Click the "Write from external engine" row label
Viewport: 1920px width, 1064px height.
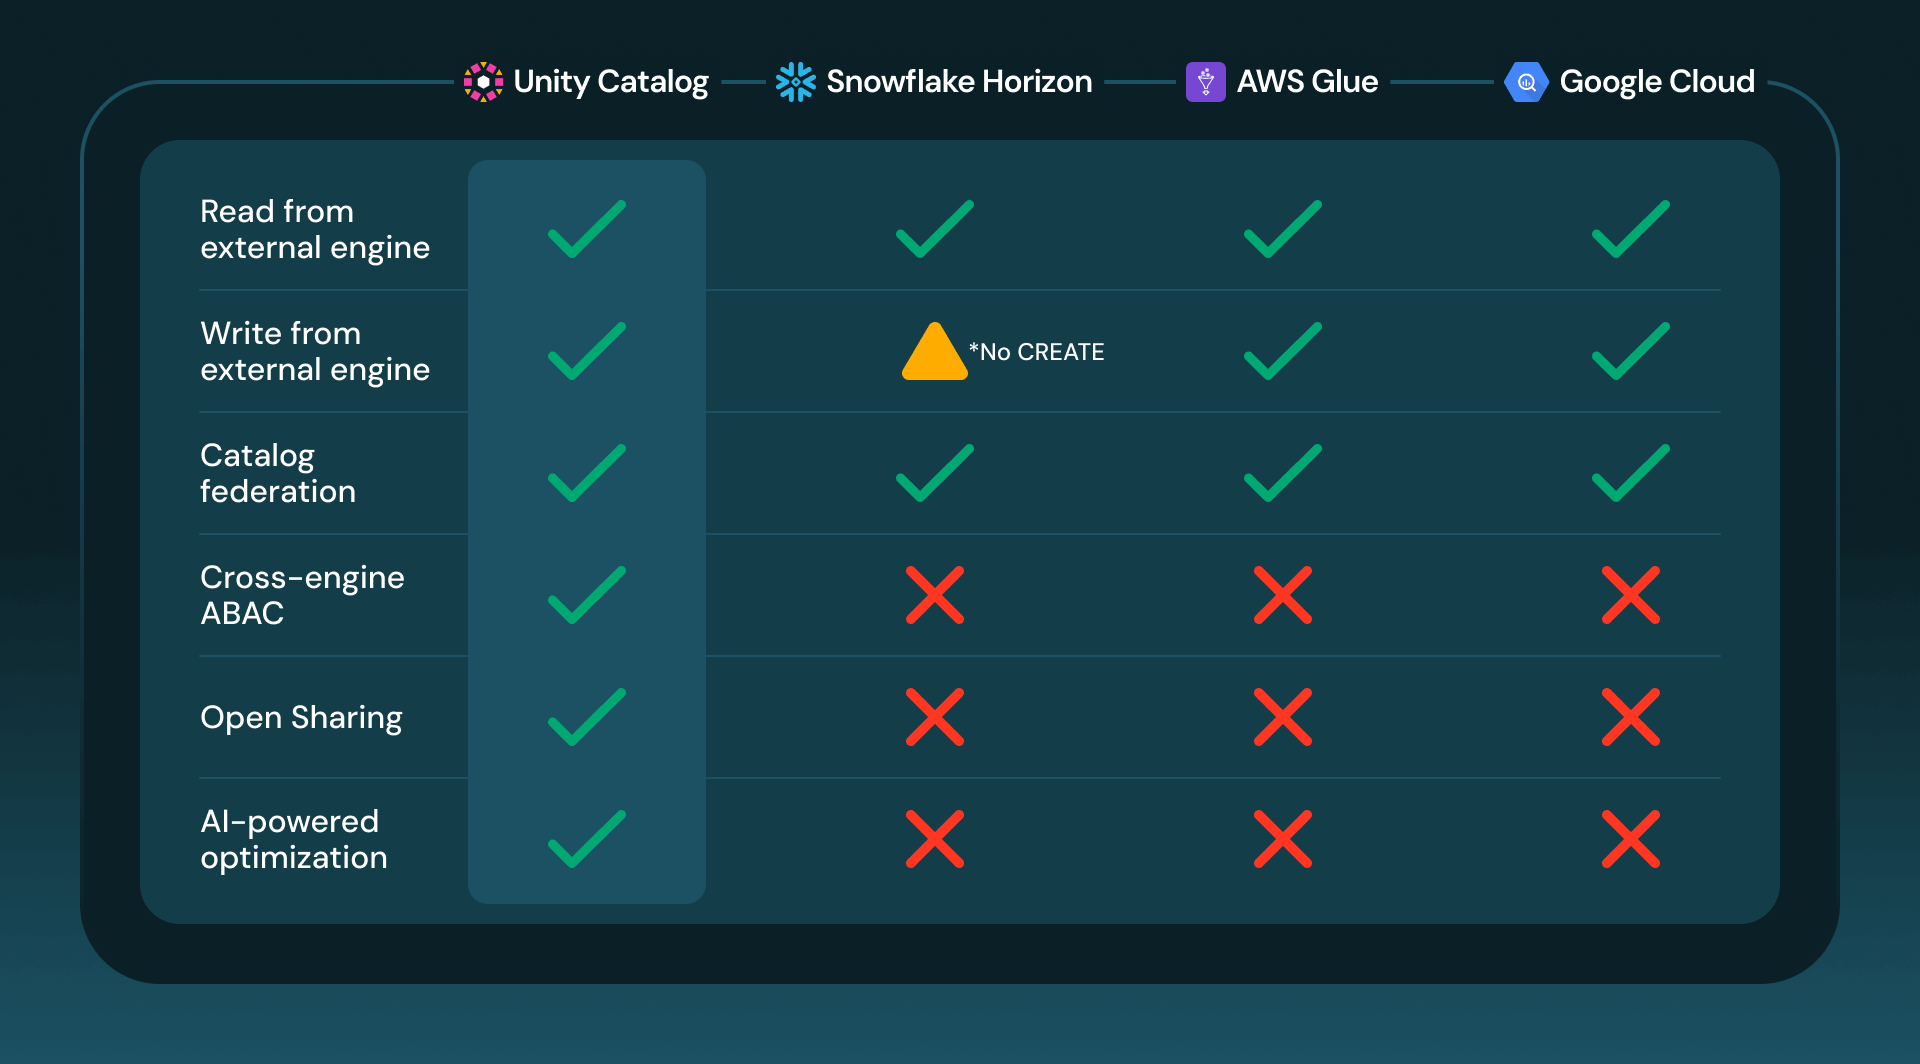315,351
